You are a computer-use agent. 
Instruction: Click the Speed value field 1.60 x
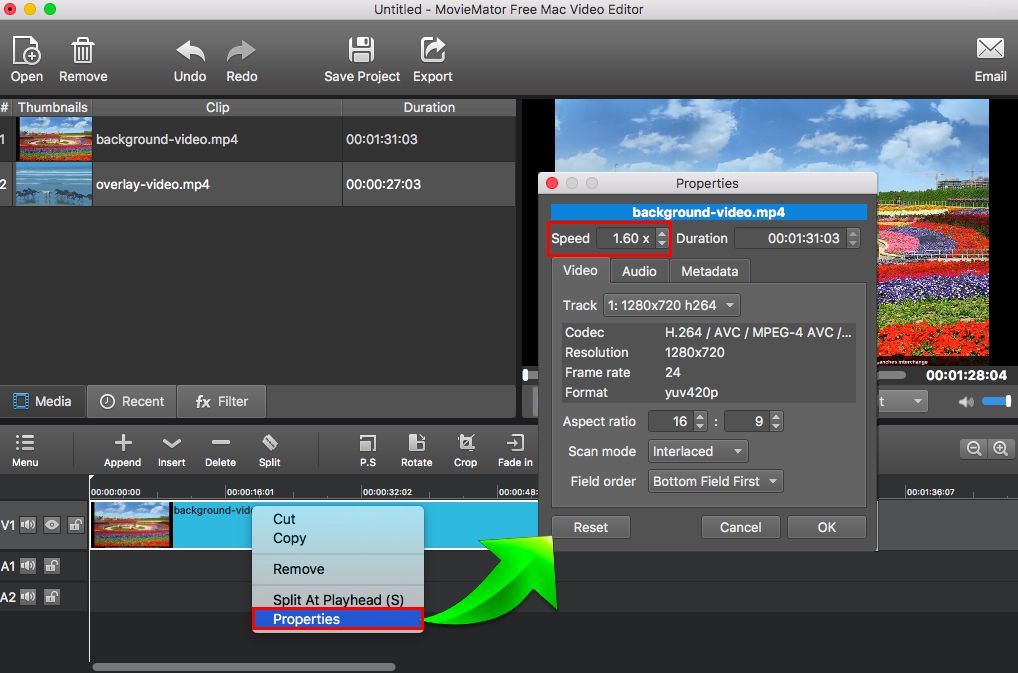[x=627, y=238]
